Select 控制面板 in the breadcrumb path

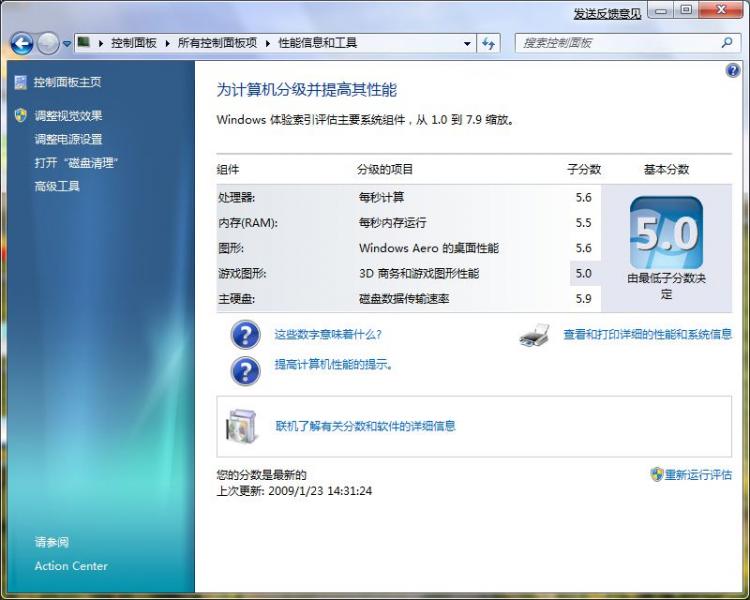(x=134, y=43)
